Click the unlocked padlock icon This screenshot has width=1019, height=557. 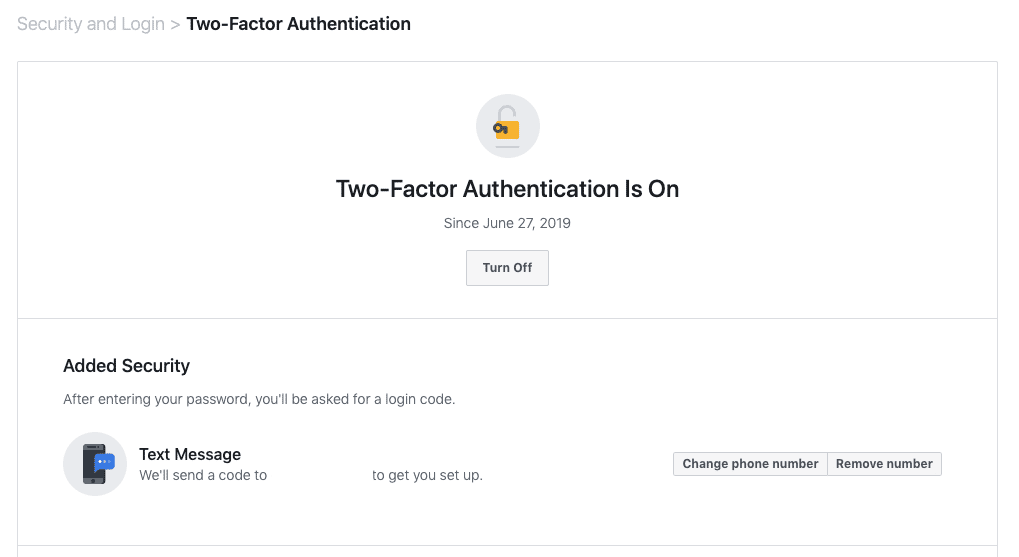point(508,124)
